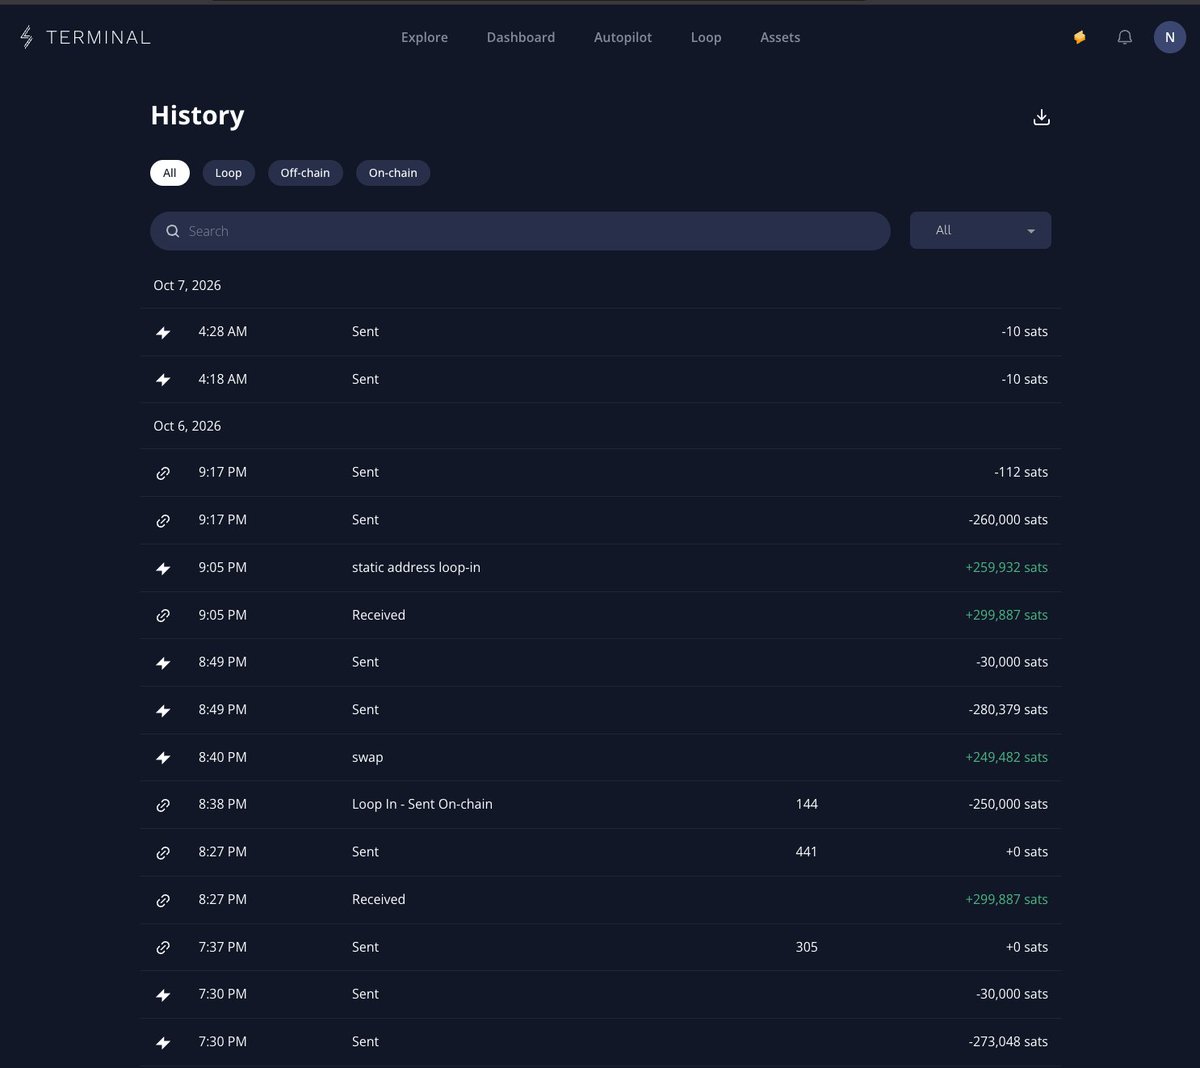Click the TERMINAL brand text
This screenshot has width=1200, height=1068.
(98, 37)
